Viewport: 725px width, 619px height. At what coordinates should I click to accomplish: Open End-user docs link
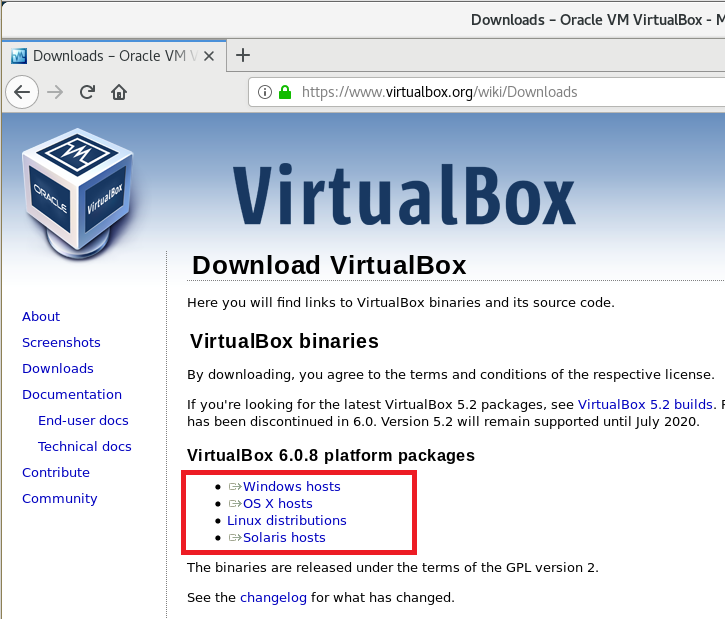[83, 420]
